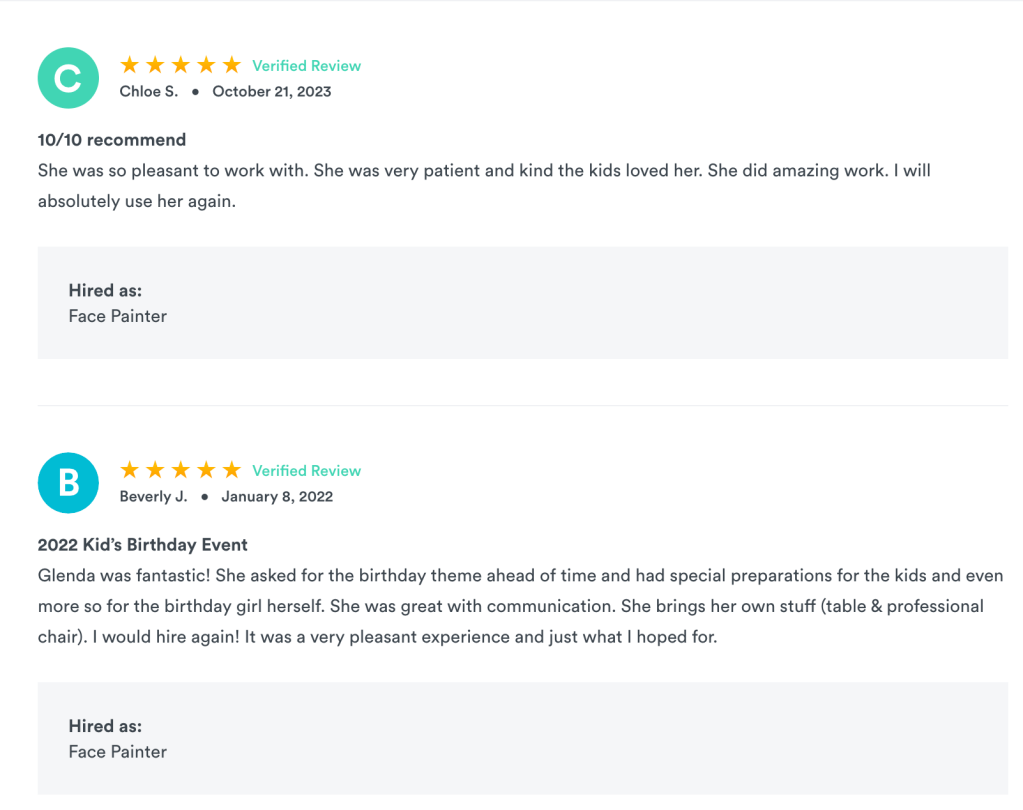Click "Face Painter" in Chloe's Hired as box
This screenshot has width=1023, height=810.
[118, 316]
